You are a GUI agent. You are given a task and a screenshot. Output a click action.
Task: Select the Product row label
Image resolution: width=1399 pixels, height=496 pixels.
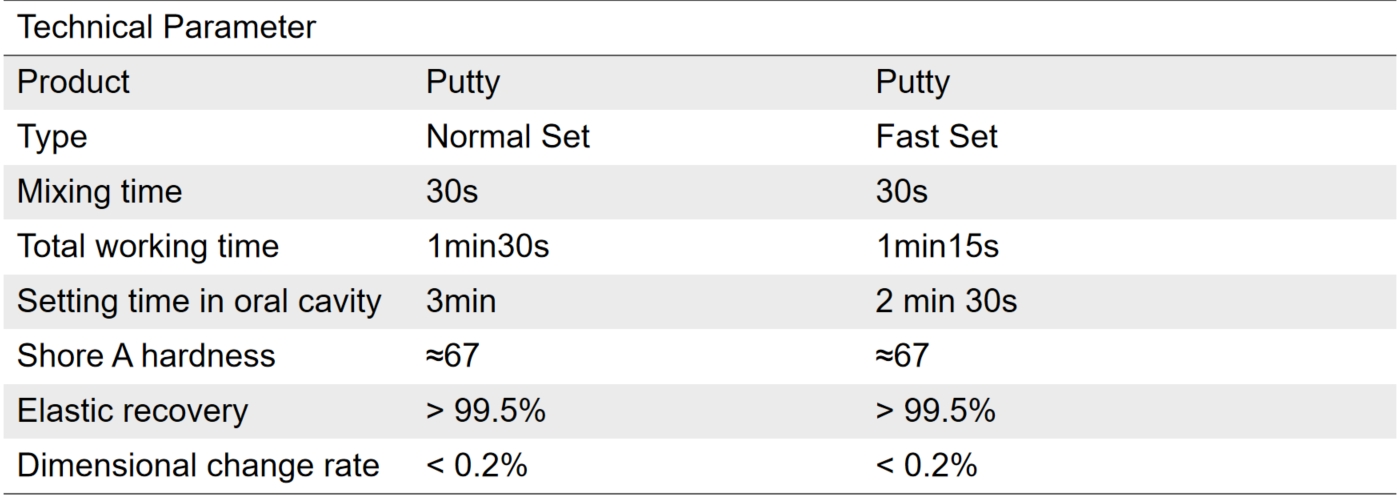74,82
